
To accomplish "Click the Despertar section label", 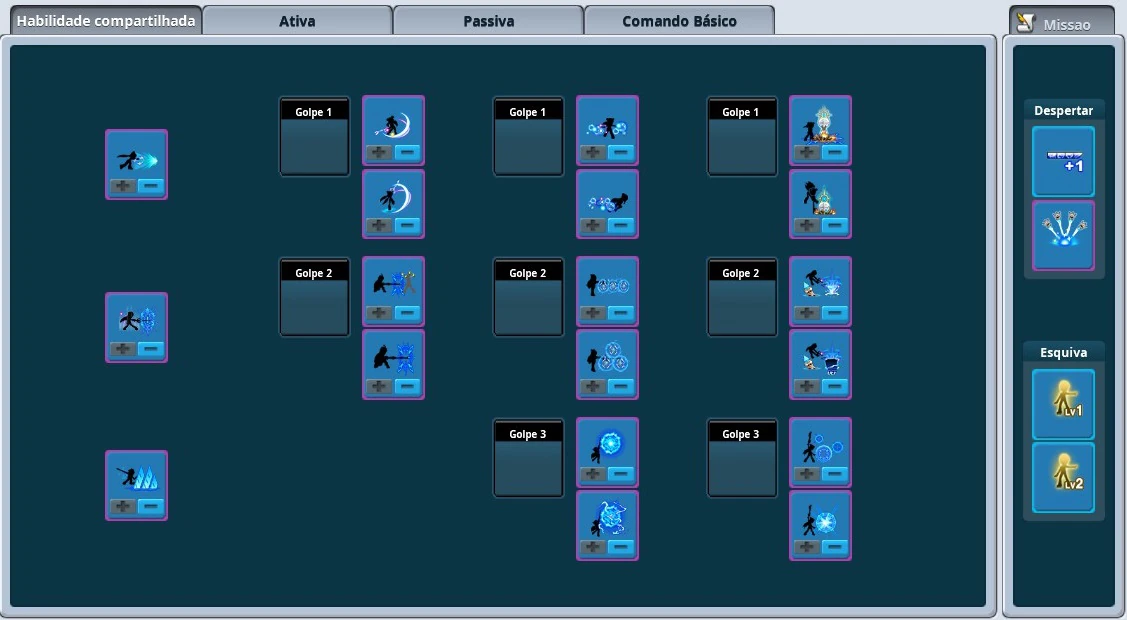I will (1063, 111).
